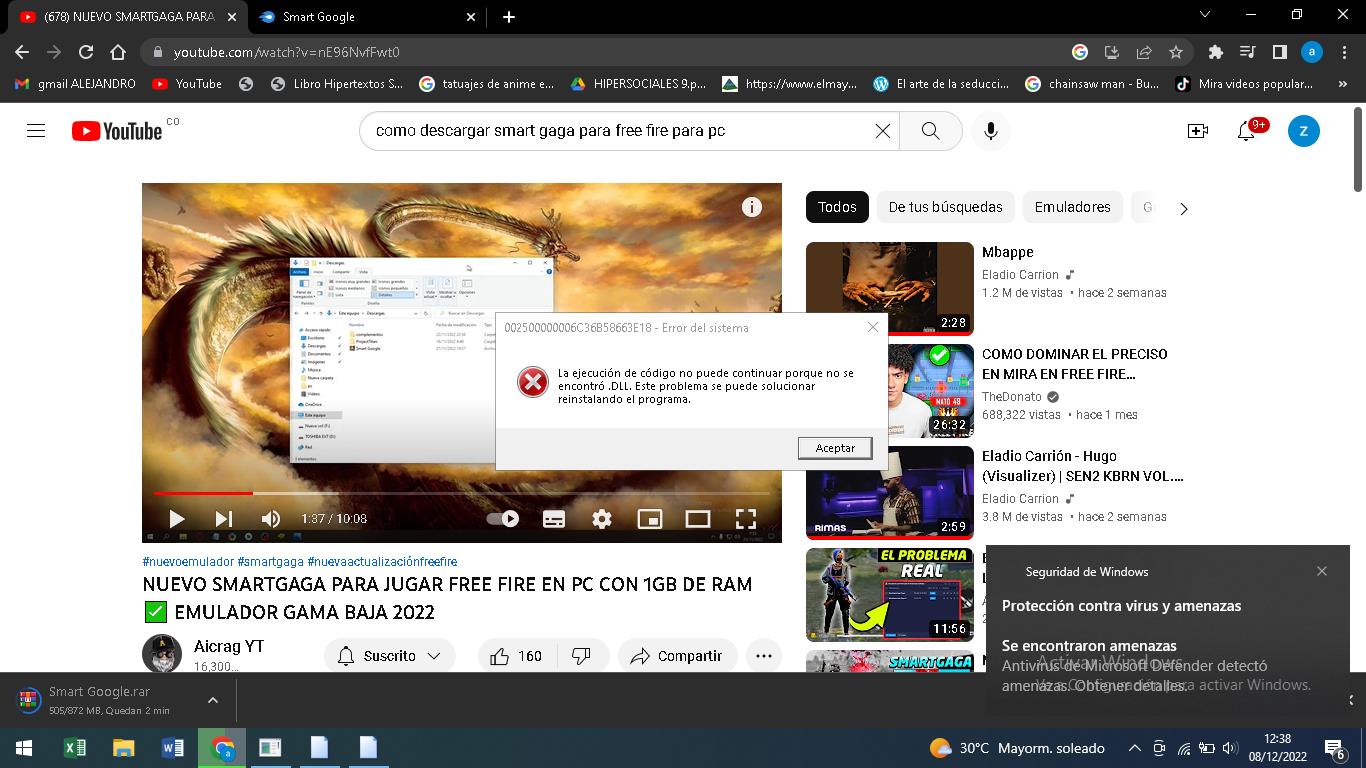1366x768 pixels.
Task: Show more filter chips with arrow
Action: pyautogui.click(x=1184, y=208)
